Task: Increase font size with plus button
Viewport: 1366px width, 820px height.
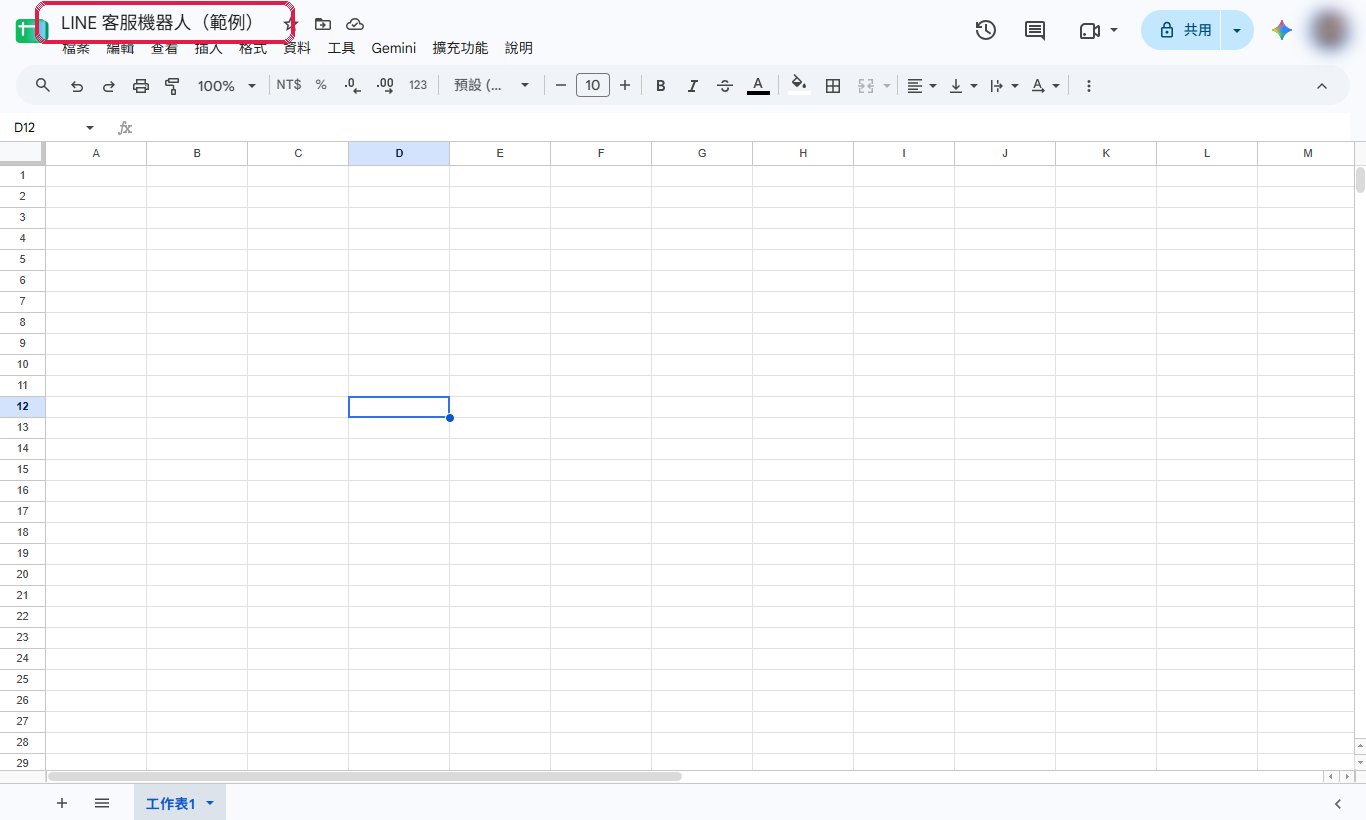Action: pyautogui.click(x=625, y=86)
